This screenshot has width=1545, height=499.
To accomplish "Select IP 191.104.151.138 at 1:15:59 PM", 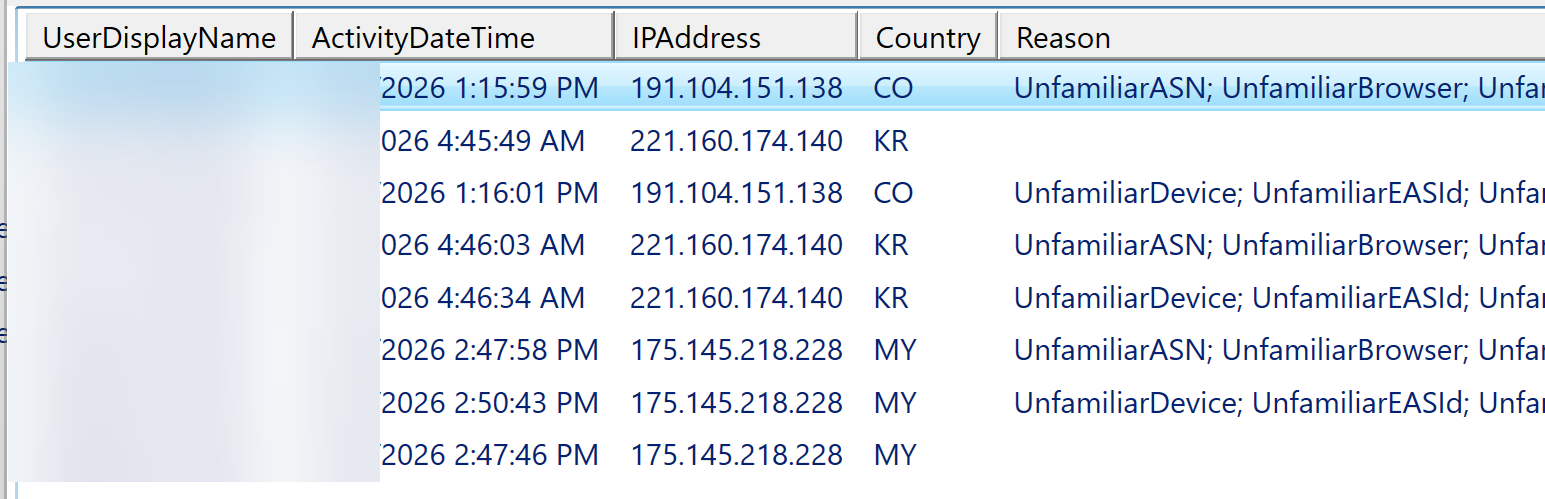I will click(x=736, y=88).
